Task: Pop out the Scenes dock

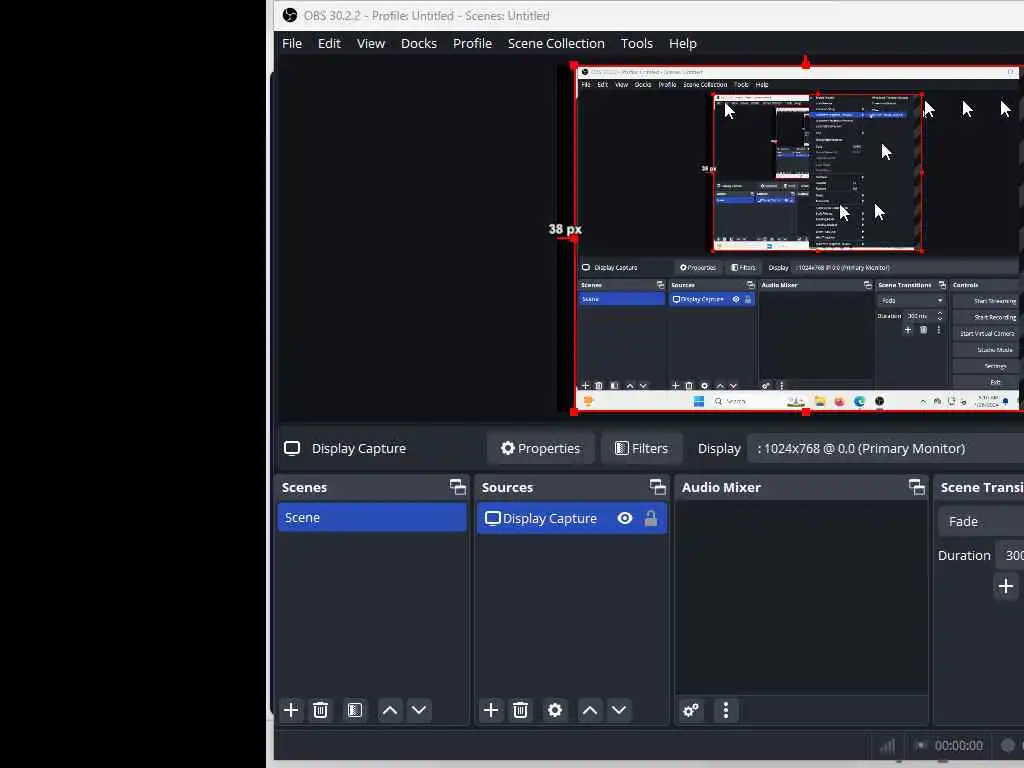Action: [x=458, y=487]
